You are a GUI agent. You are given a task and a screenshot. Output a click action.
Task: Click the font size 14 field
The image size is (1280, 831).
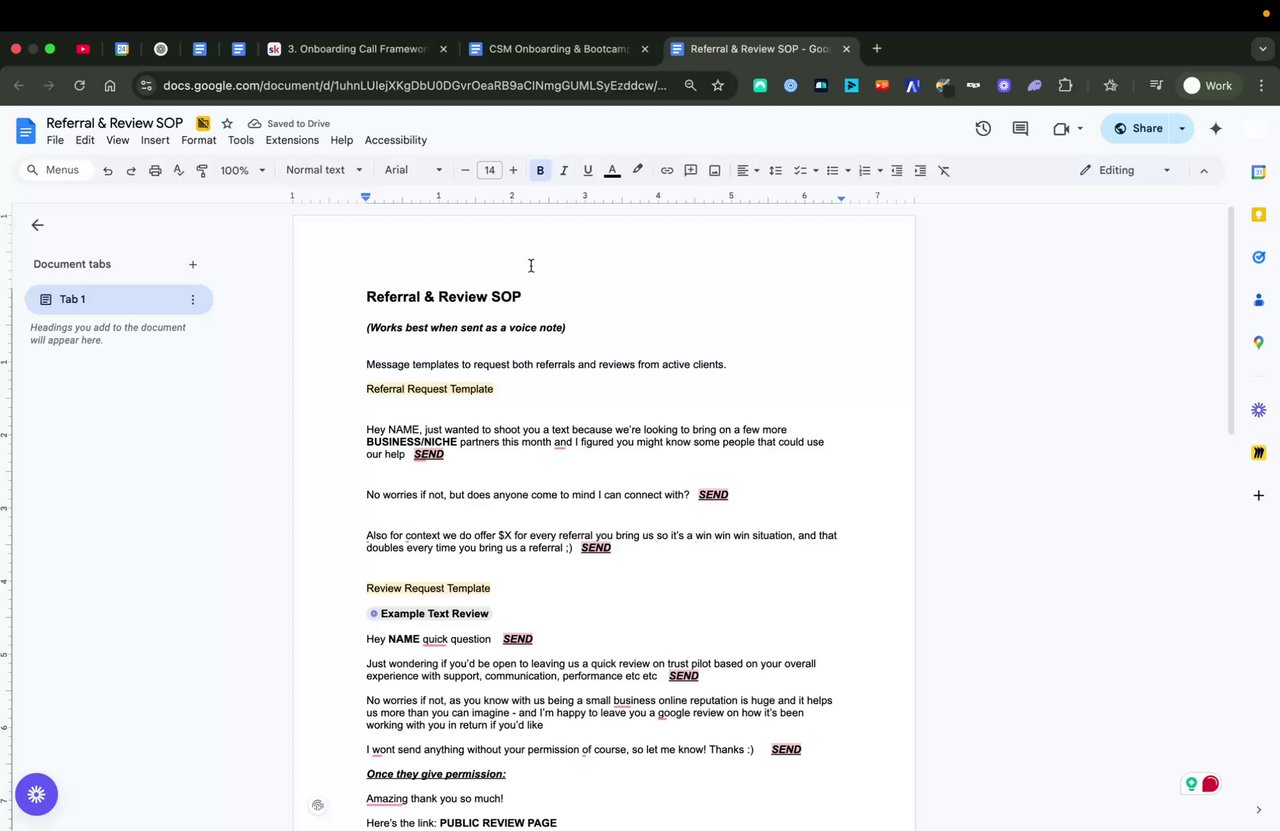coord(489,171)
